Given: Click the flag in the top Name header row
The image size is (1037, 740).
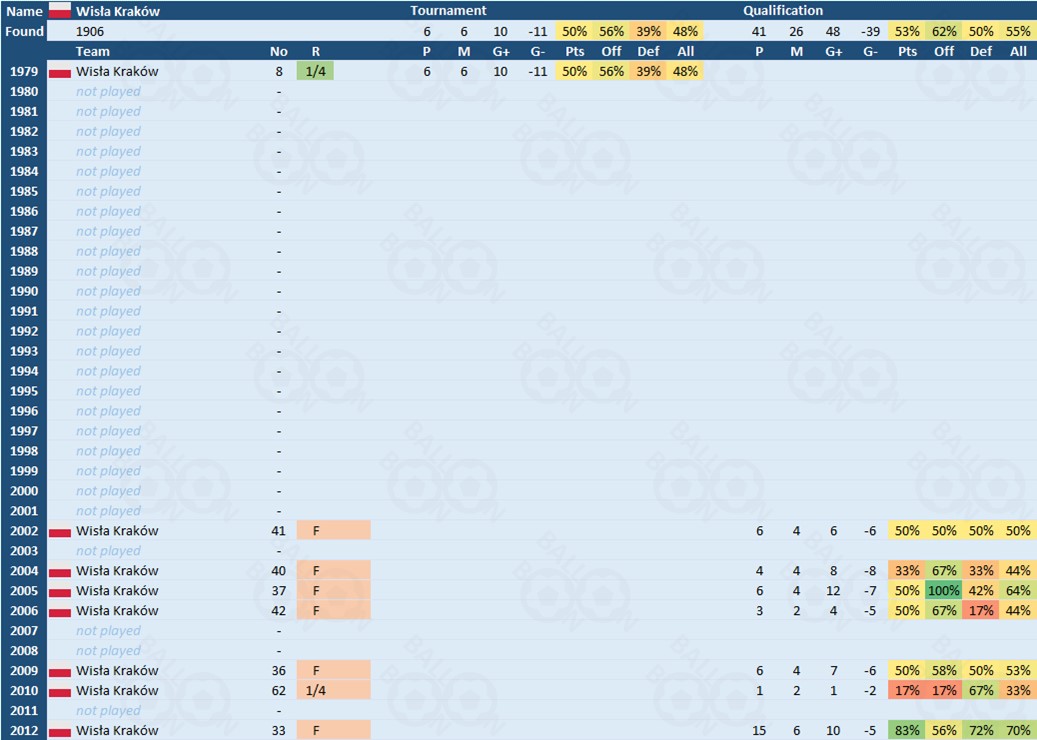Looking at the screenshot, I should [60, 11].
